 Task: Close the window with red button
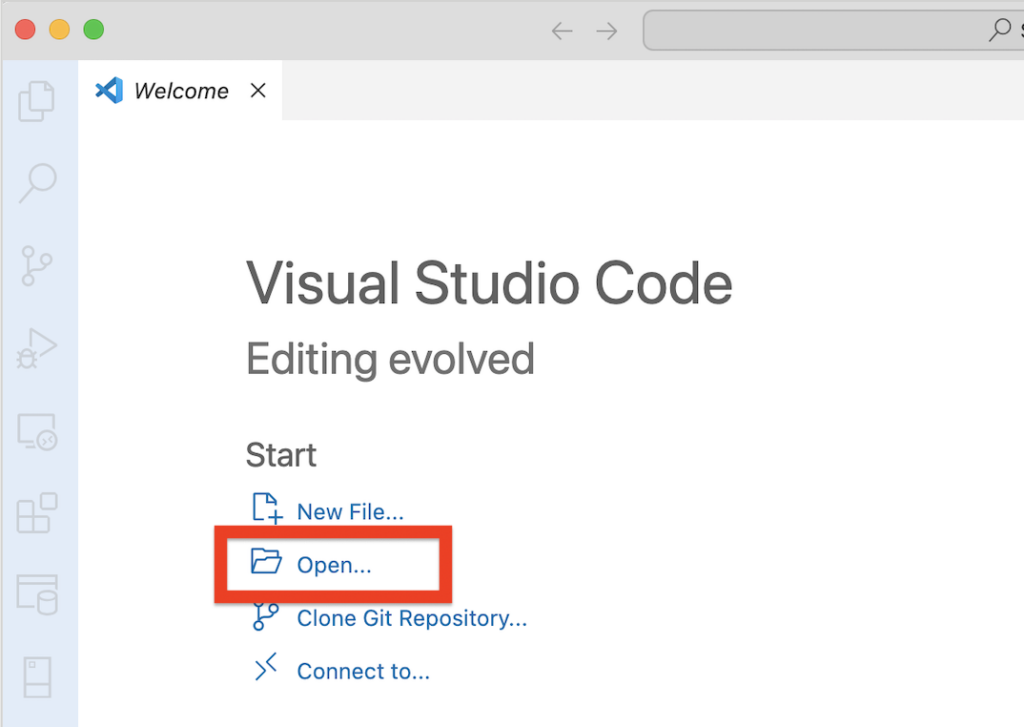click(x=25, y=30)
